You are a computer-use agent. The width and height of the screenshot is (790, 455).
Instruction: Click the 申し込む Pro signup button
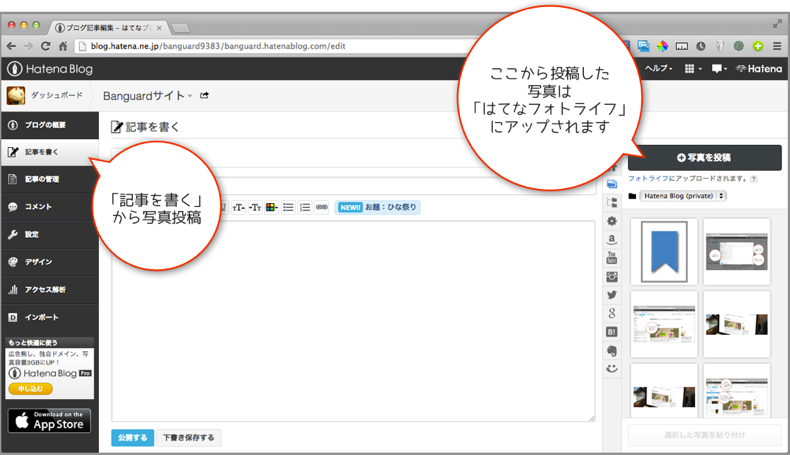(x=30, y=388)
